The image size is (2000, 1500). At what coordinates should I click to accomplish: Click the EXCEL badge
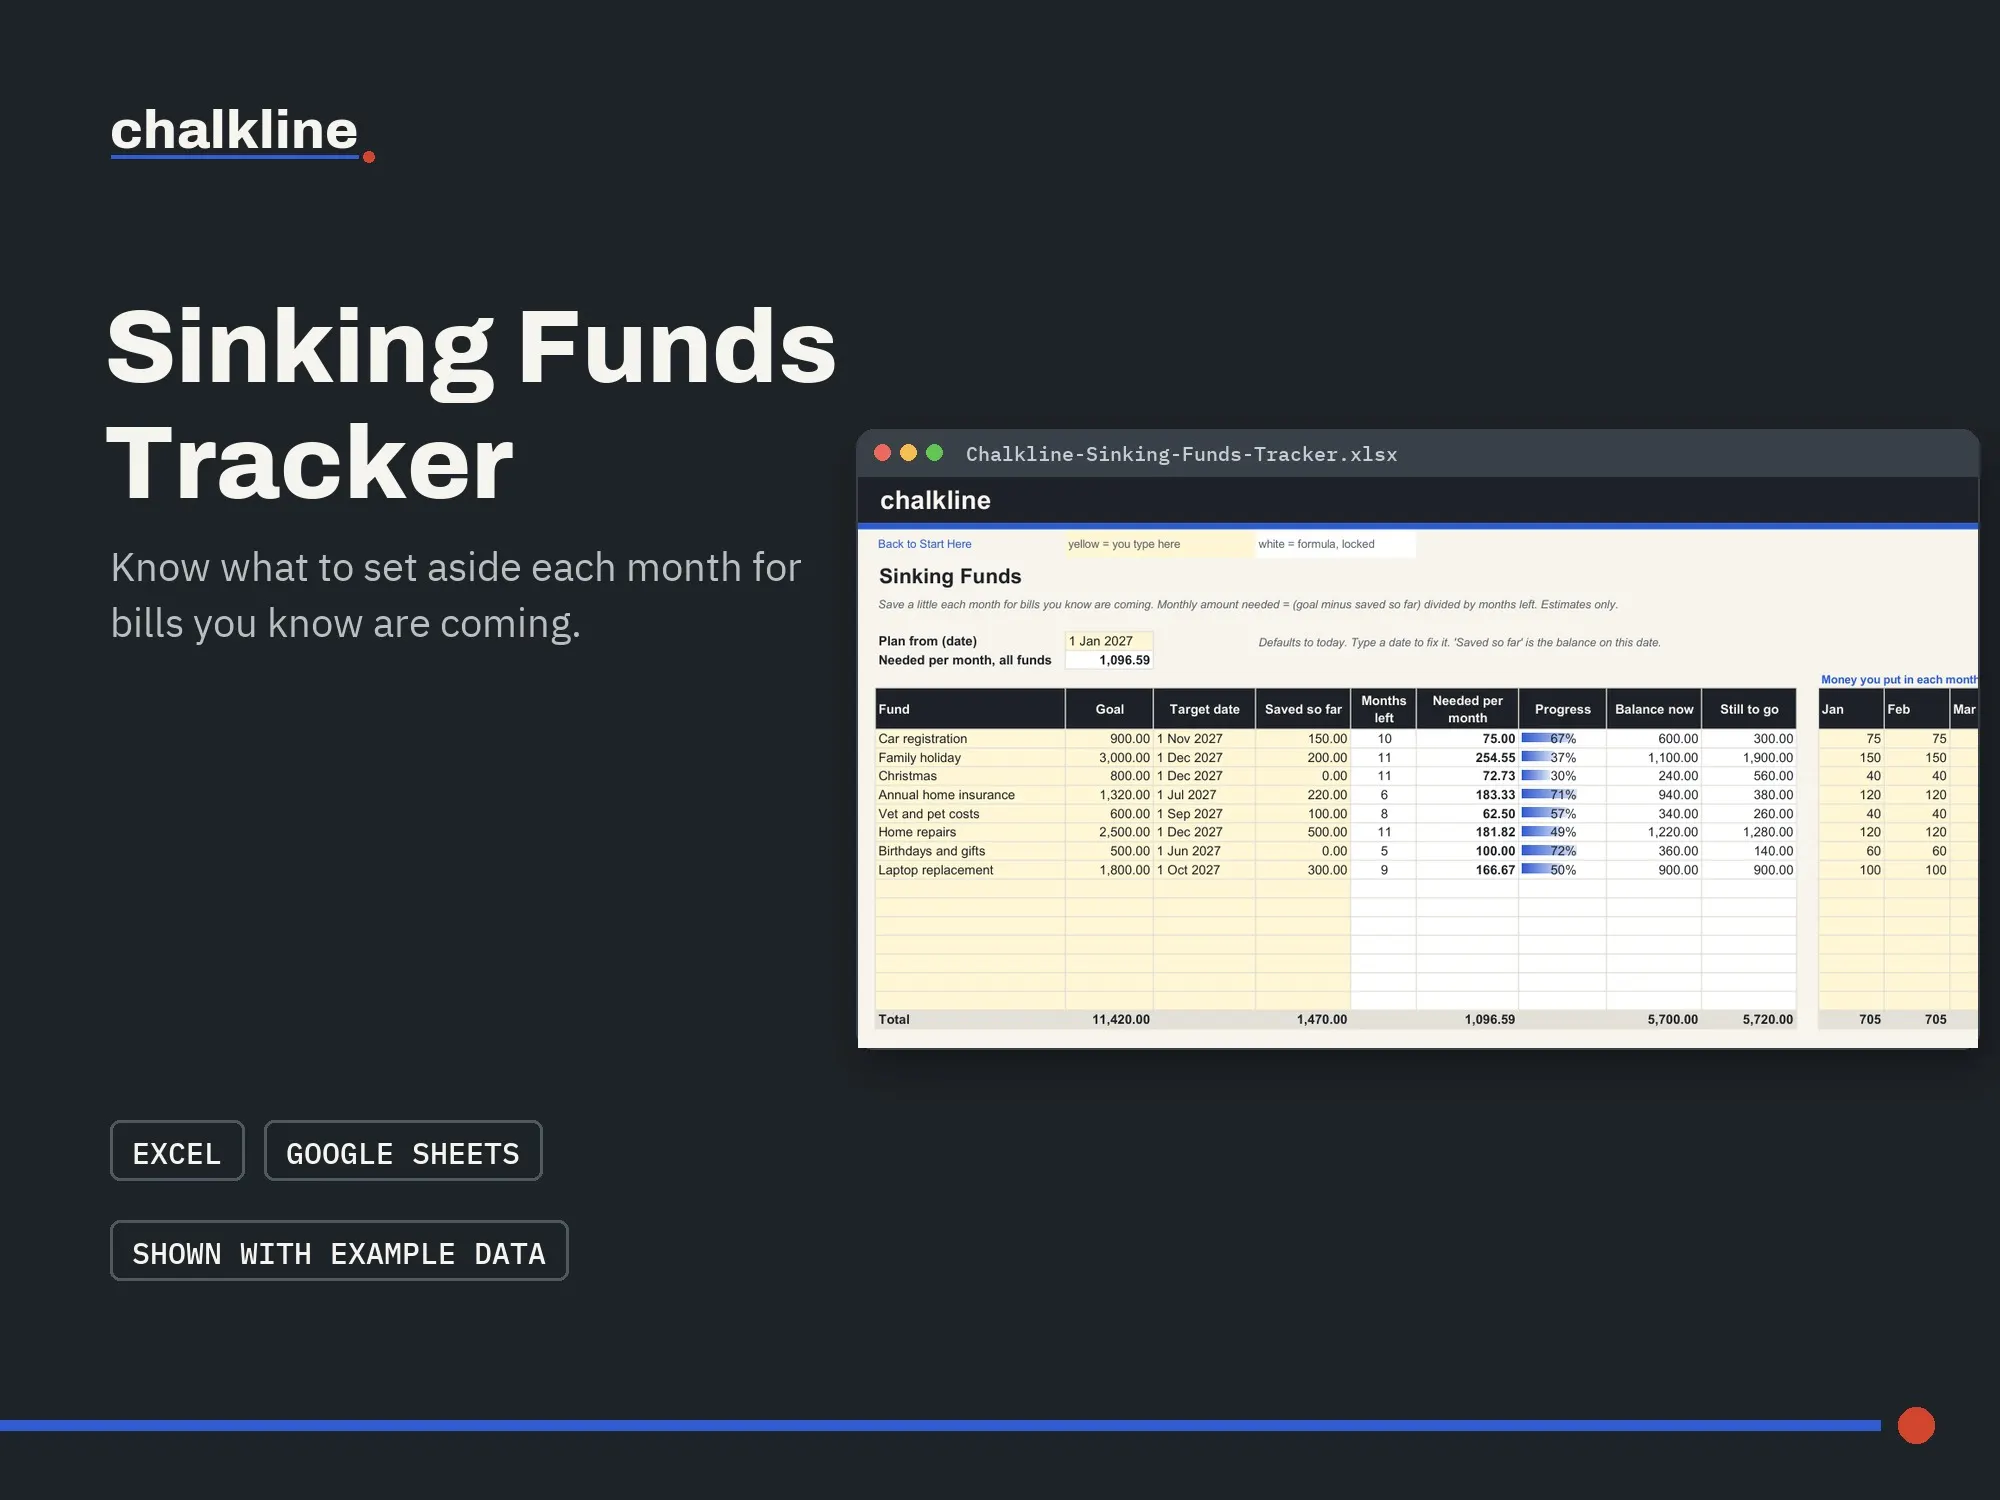pyautogui.click(x=177, y=1151)
